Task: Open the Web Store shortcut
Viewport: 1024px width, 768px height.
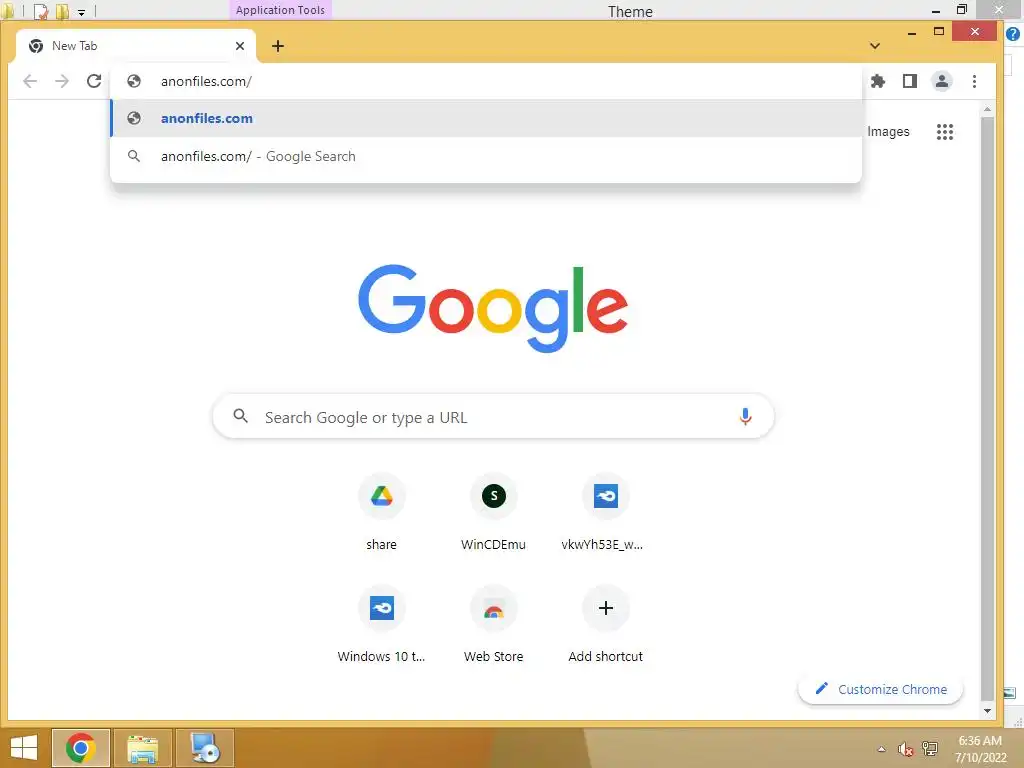Action: coord(494,625)
